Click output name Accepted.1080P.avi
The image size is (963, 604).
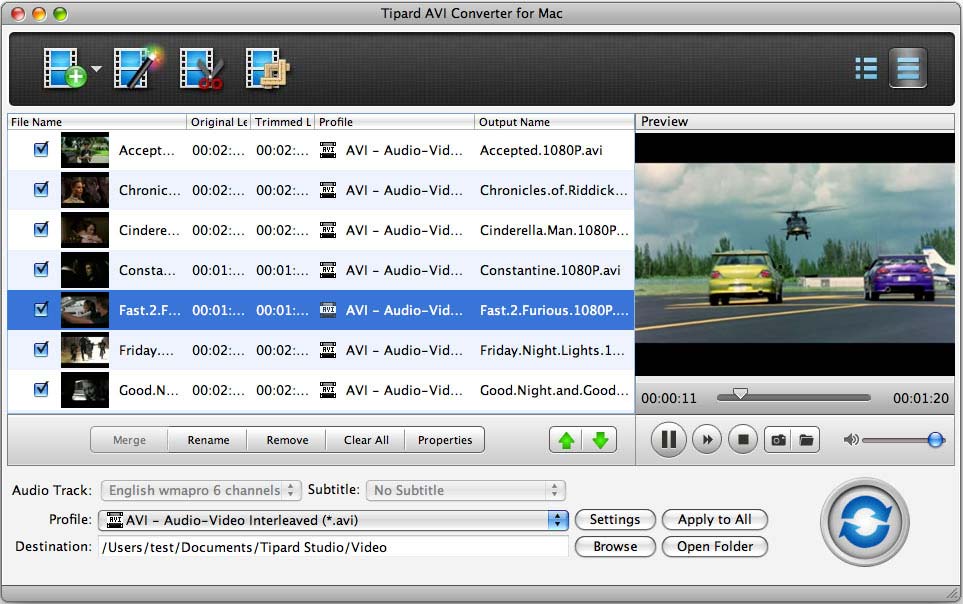[x=541, y=151]
